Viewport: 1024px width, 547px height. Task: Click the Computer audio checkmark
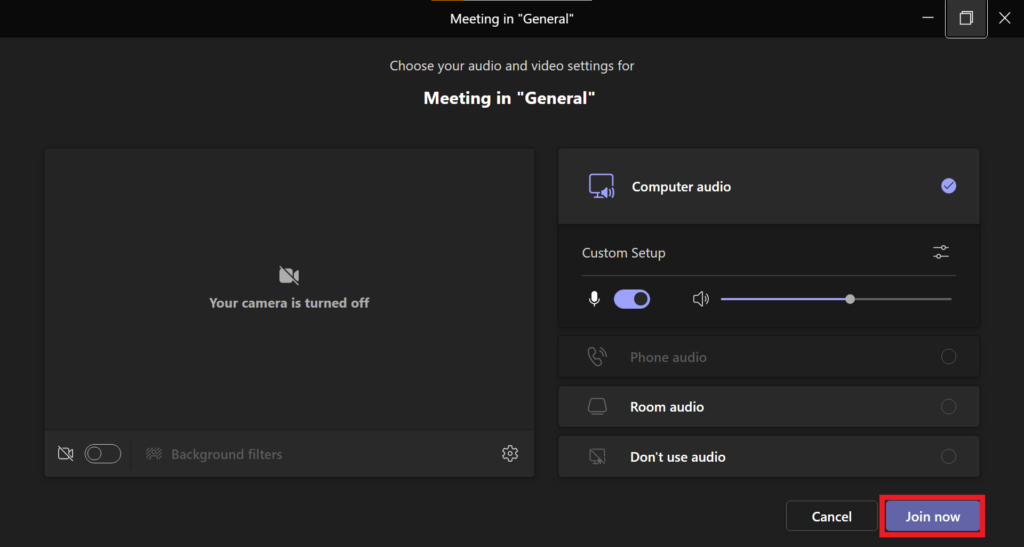pyautogui.click(x=948, y=186)
